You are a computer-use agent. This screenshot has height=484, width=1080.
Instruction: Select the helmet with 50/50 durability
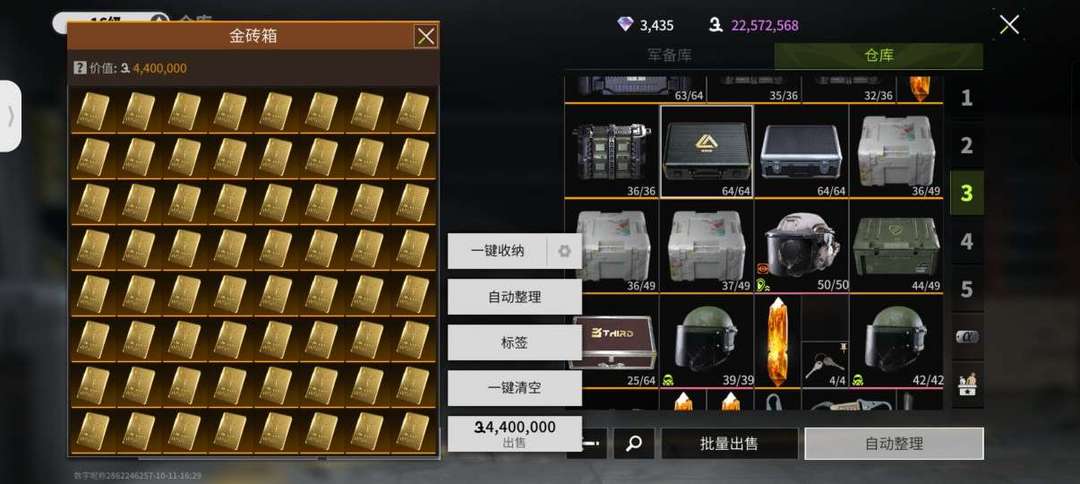(801, 246)
